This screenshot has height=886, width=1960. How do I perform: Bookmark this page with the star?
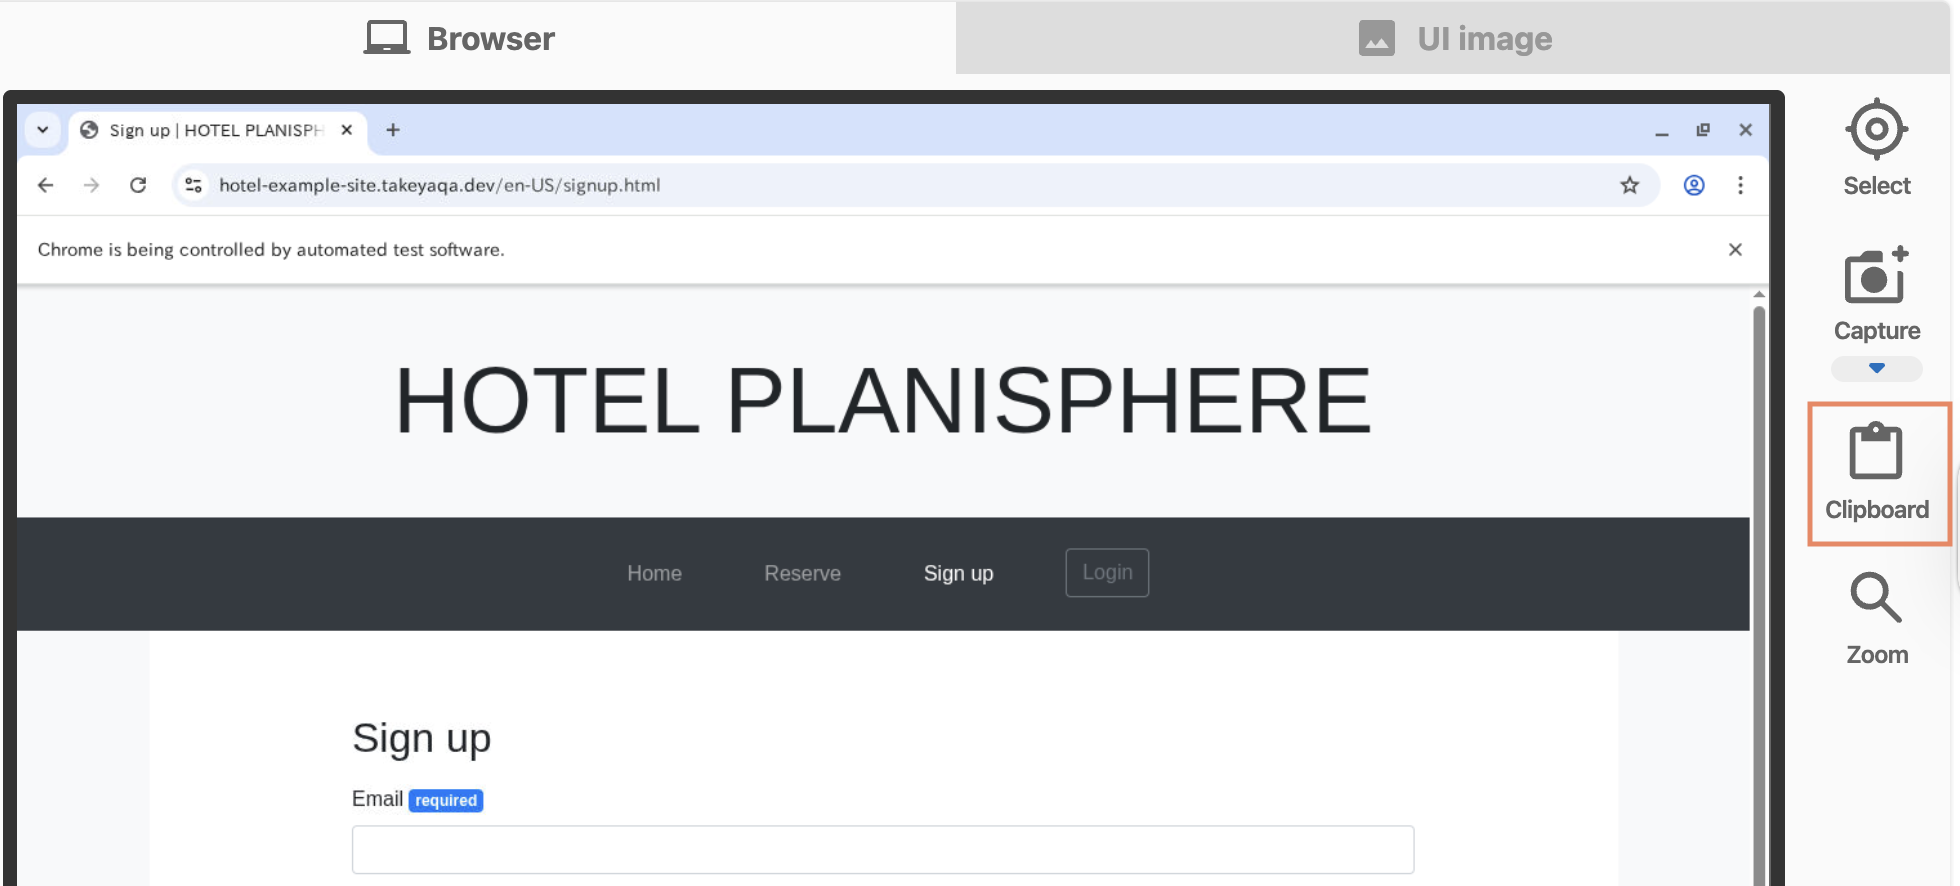1630,185
